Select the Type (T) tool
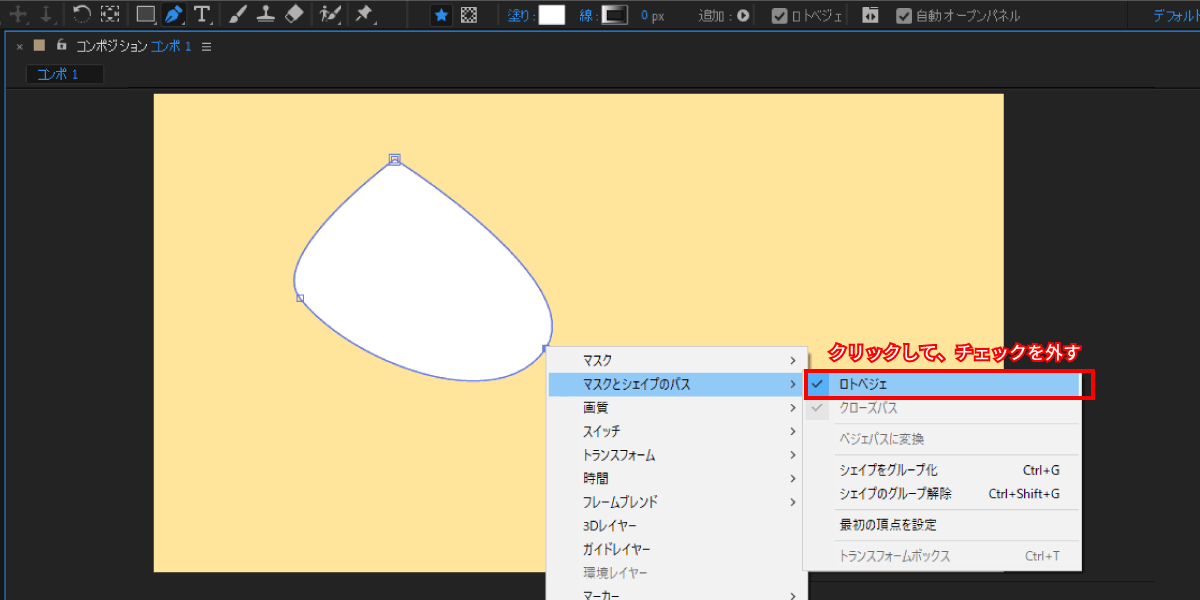Screen dimensions: 1200x600 tap(202, 15)
